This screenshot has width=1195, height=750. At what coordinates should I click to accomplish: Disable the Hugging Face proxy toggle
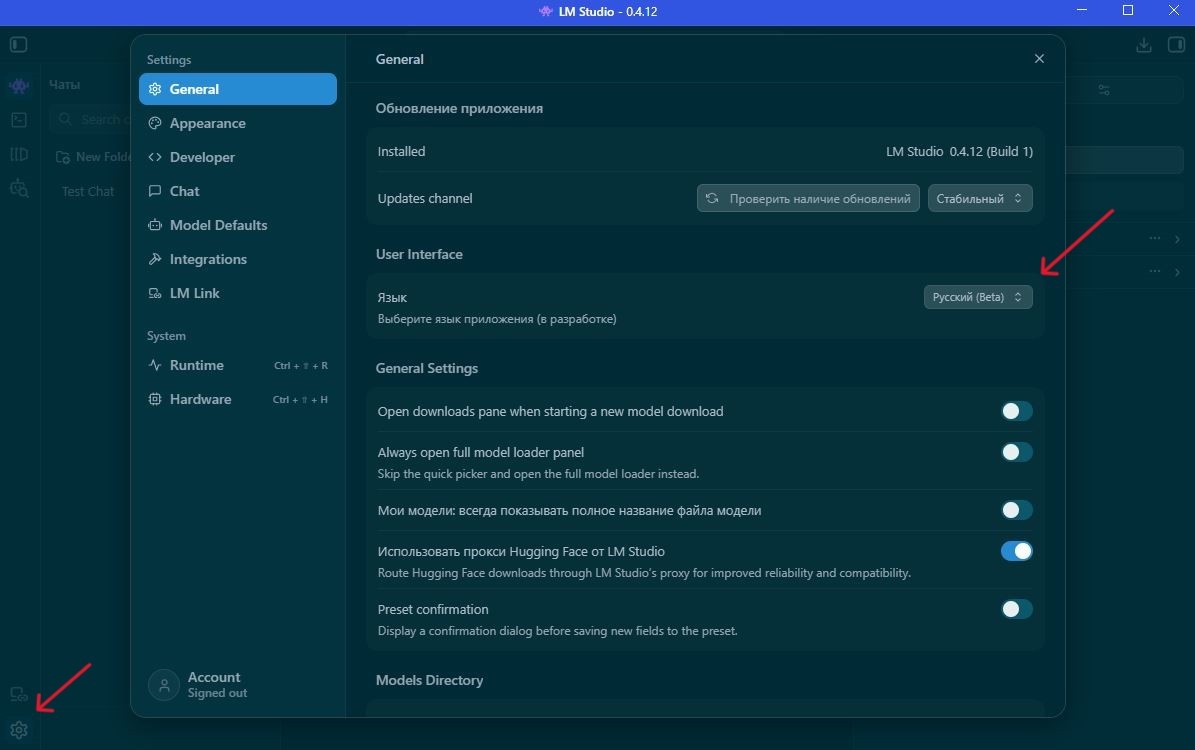(1017, 551)
